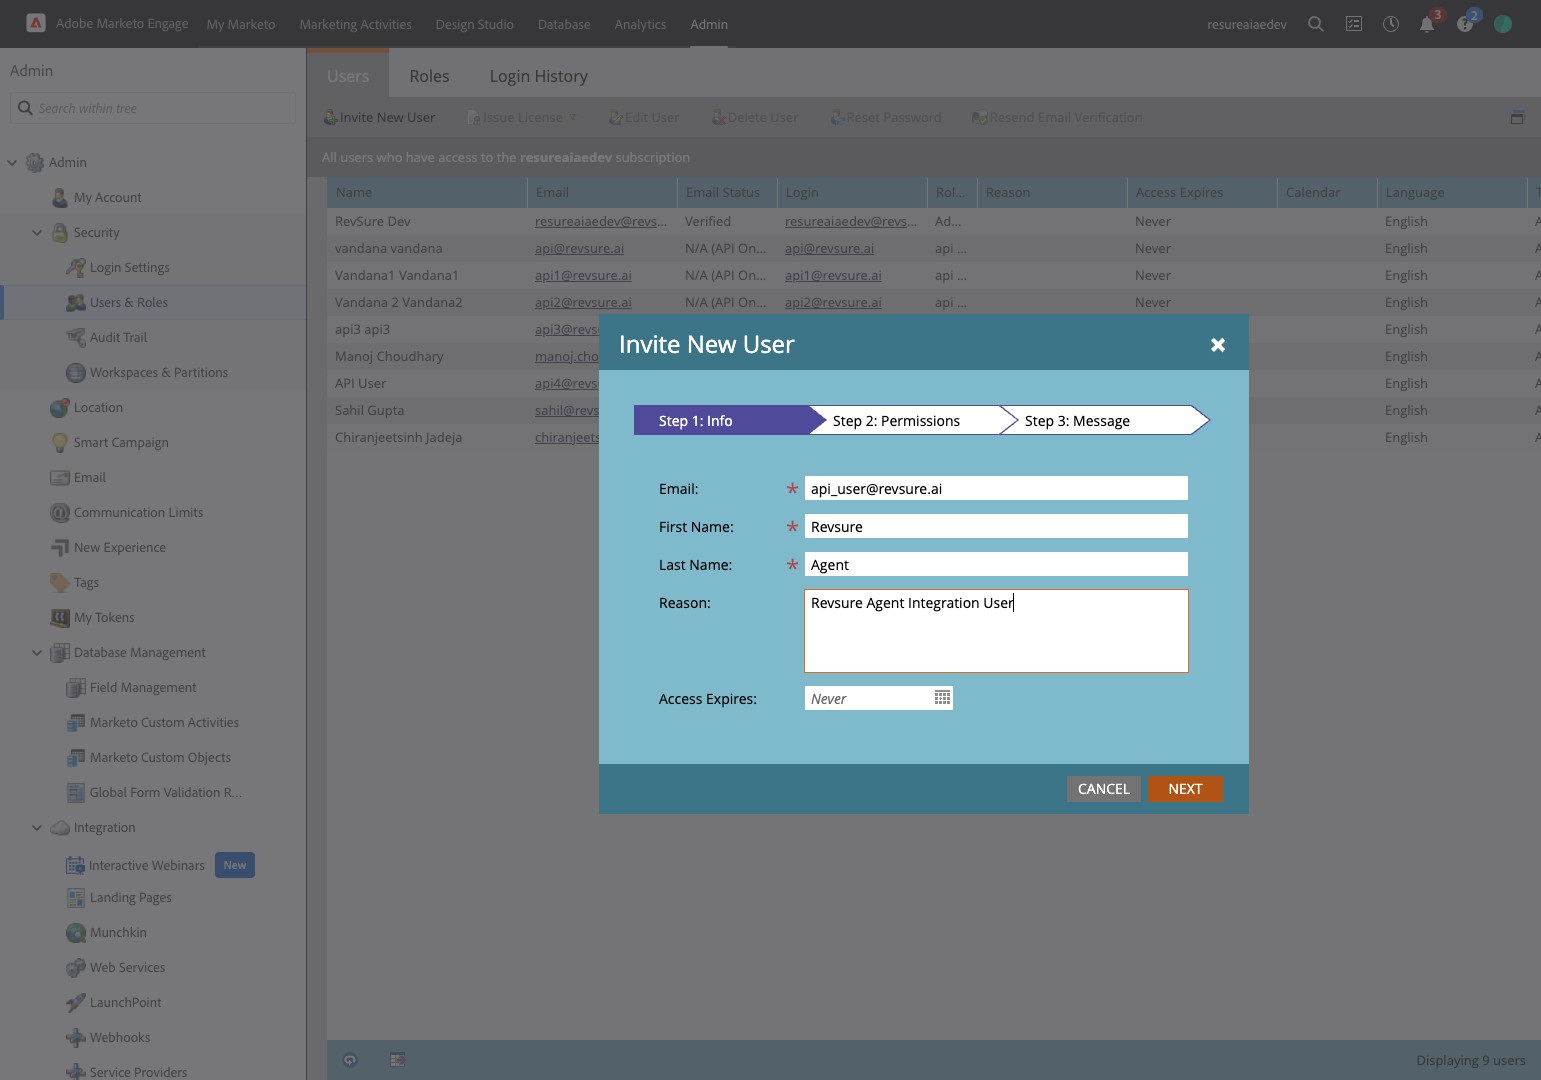Screen dimensions: 1541x1080
Task: Open Communication Limits tree item
Action: click(x=138, y=513)
